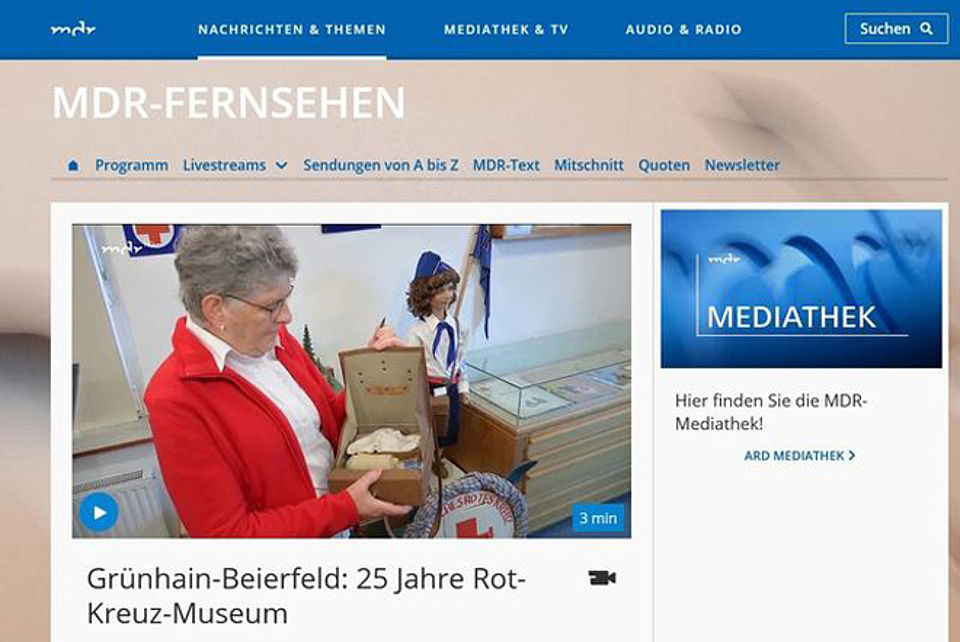Viewport: 960px width, 642px height.
Task: Open the Livestreams menu
Action: pyautogui.click(x=224, y=165)
